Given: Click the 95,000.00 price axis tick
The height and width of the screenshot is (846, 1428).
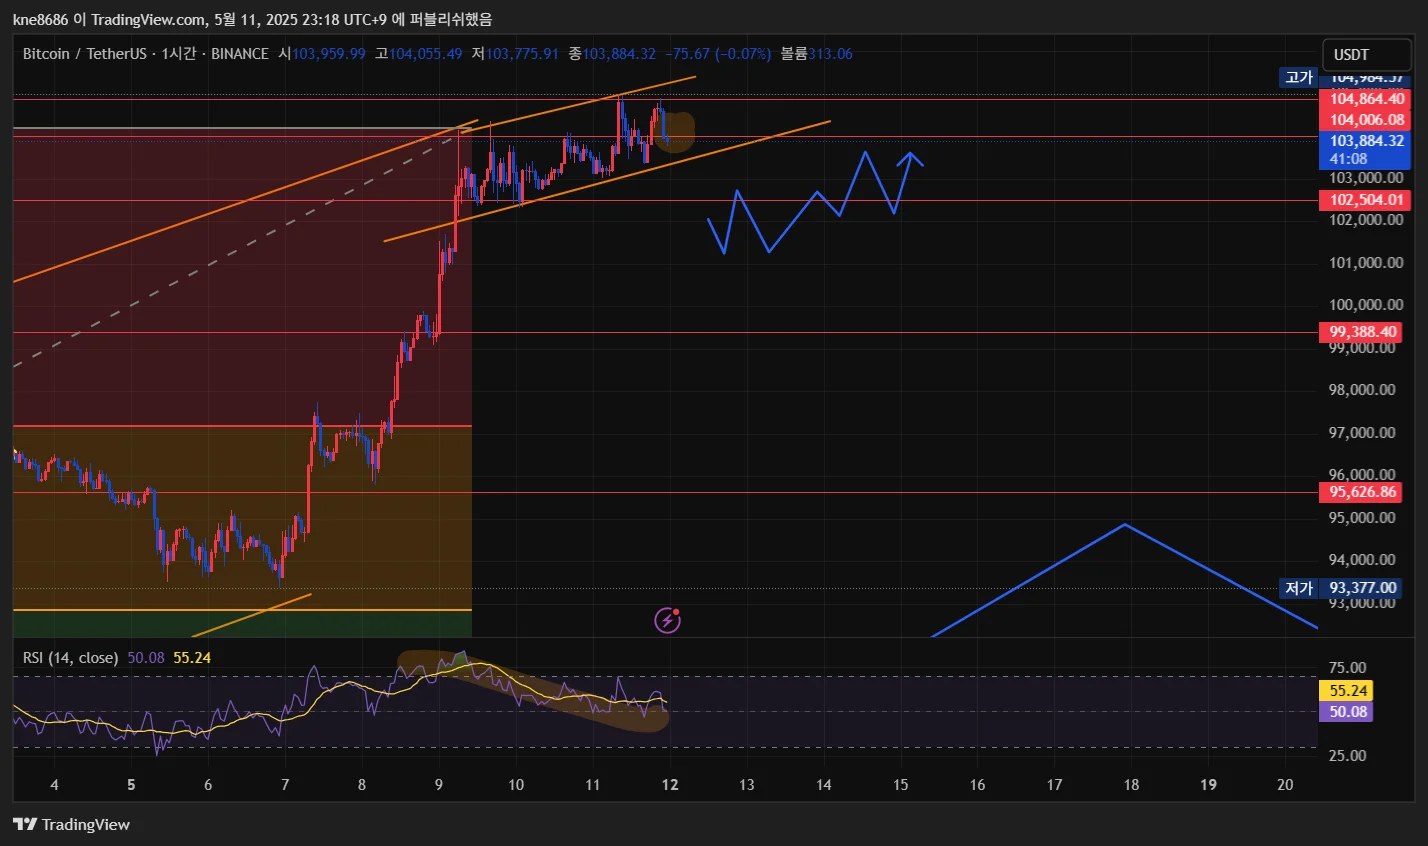Looking at the screenshot, I should coord(1362,518).
